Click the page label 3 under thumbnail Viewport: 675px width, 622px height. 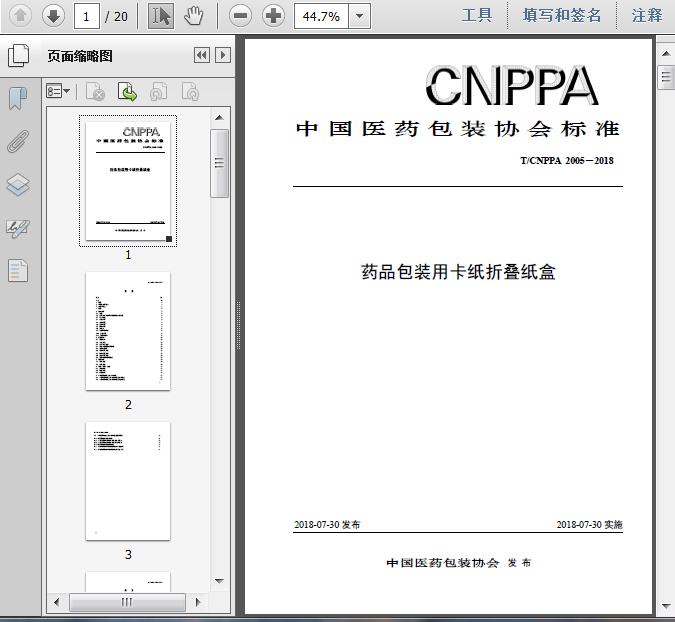click(128, 554)
